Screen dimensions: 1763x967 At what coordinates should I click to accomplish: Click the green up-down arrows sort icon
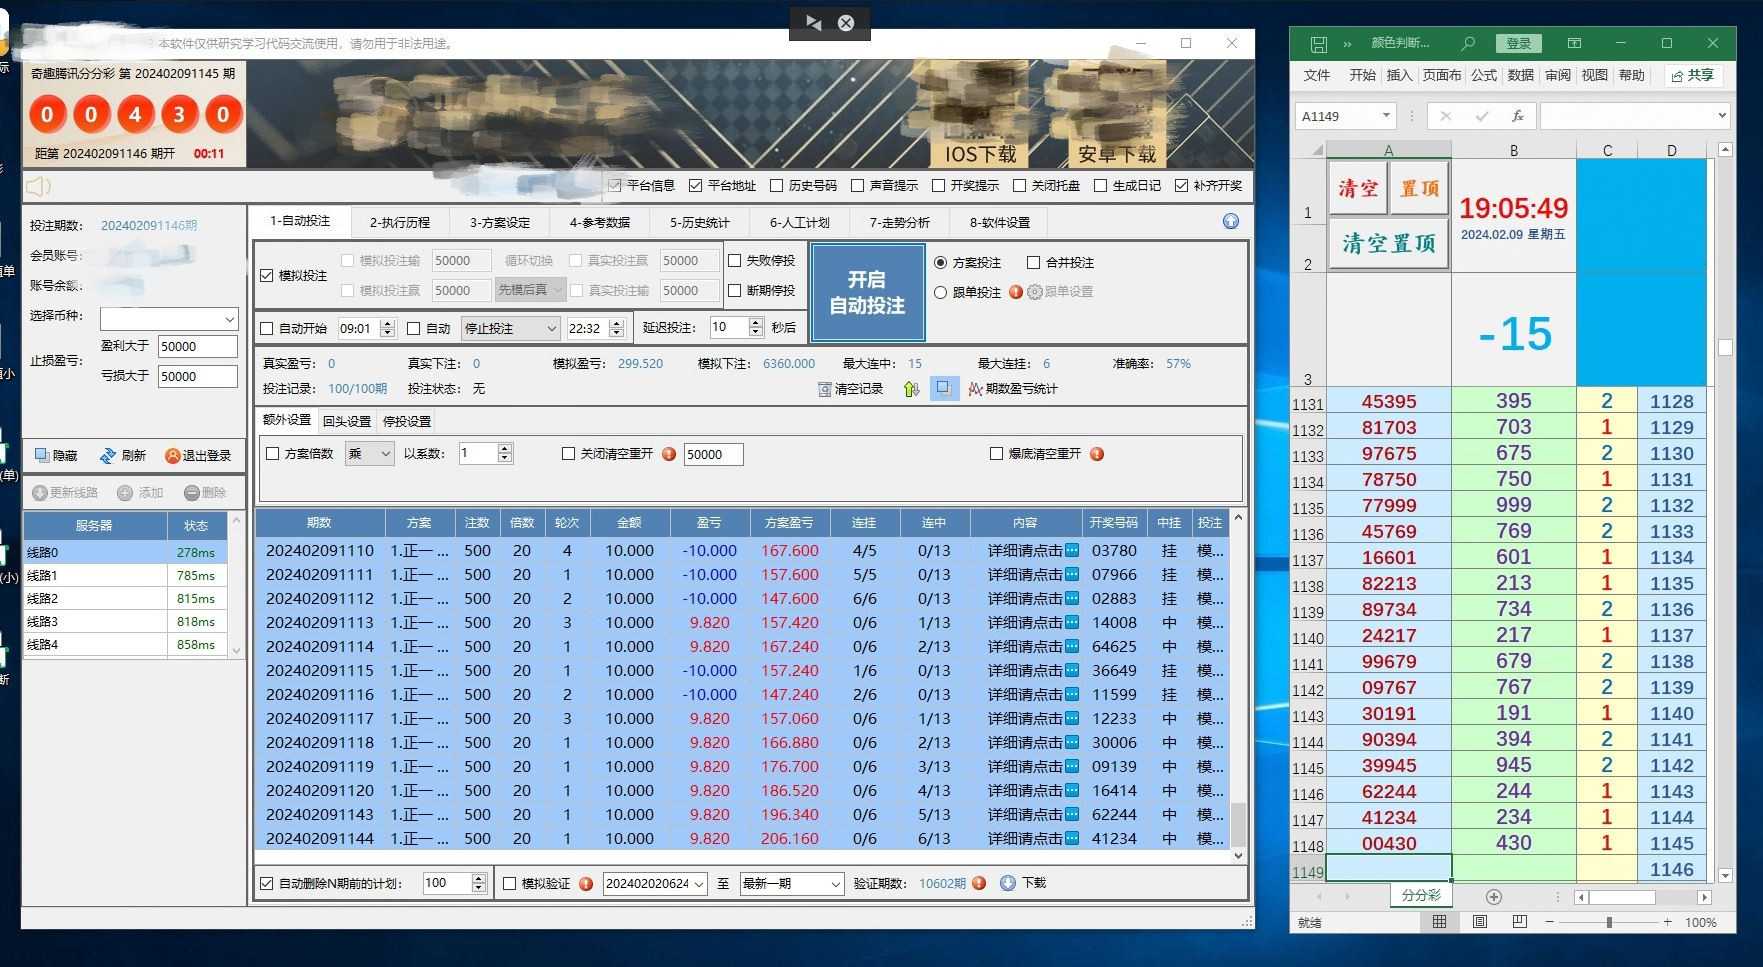pyautogui.click(x=911, y=389)
